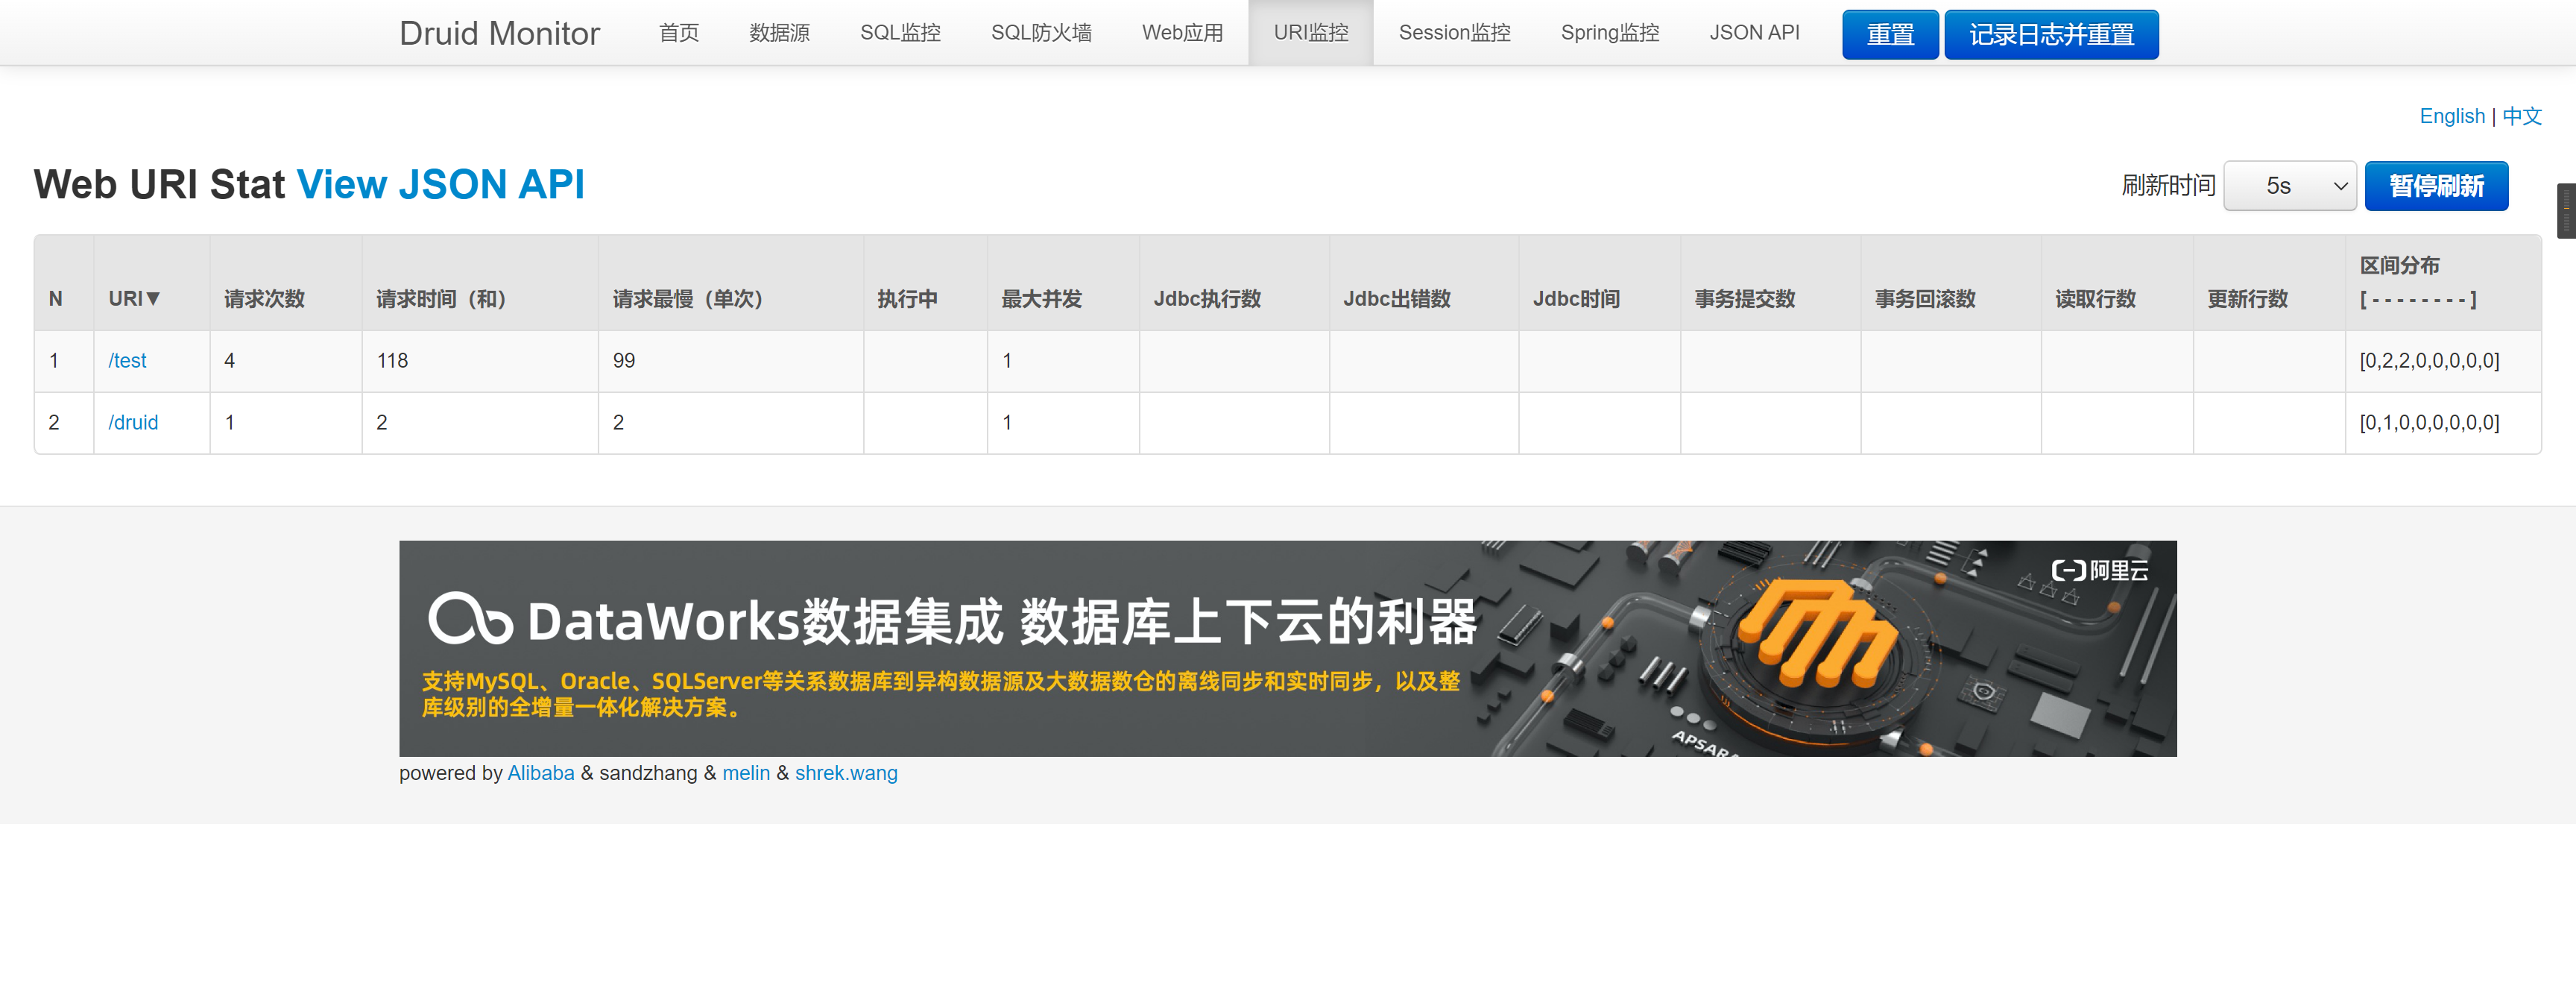
Task: Open the View JSON API link
Action: [x=441, y=185]
